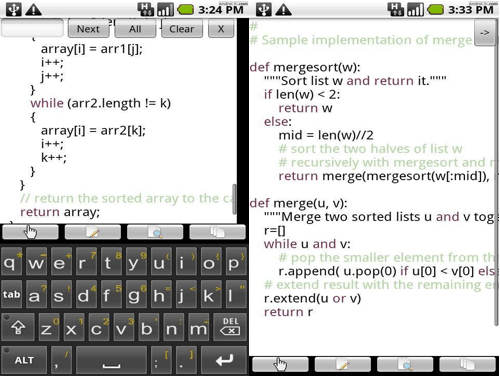
Task: Tap the find magnifier button in left editor
Action: click(x=155, y=232)
